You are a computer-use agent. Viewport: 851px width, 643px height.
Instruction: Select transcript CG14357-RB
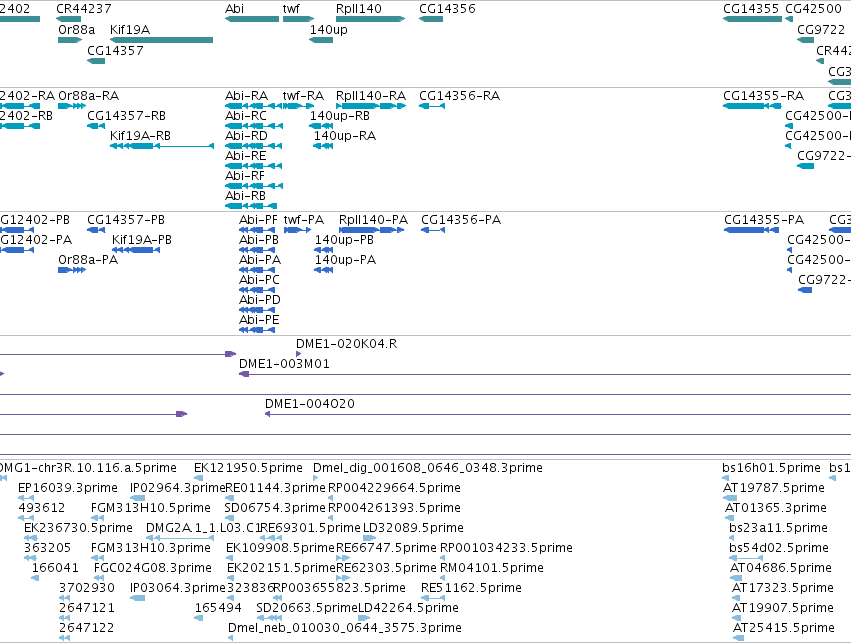[96, 126]
